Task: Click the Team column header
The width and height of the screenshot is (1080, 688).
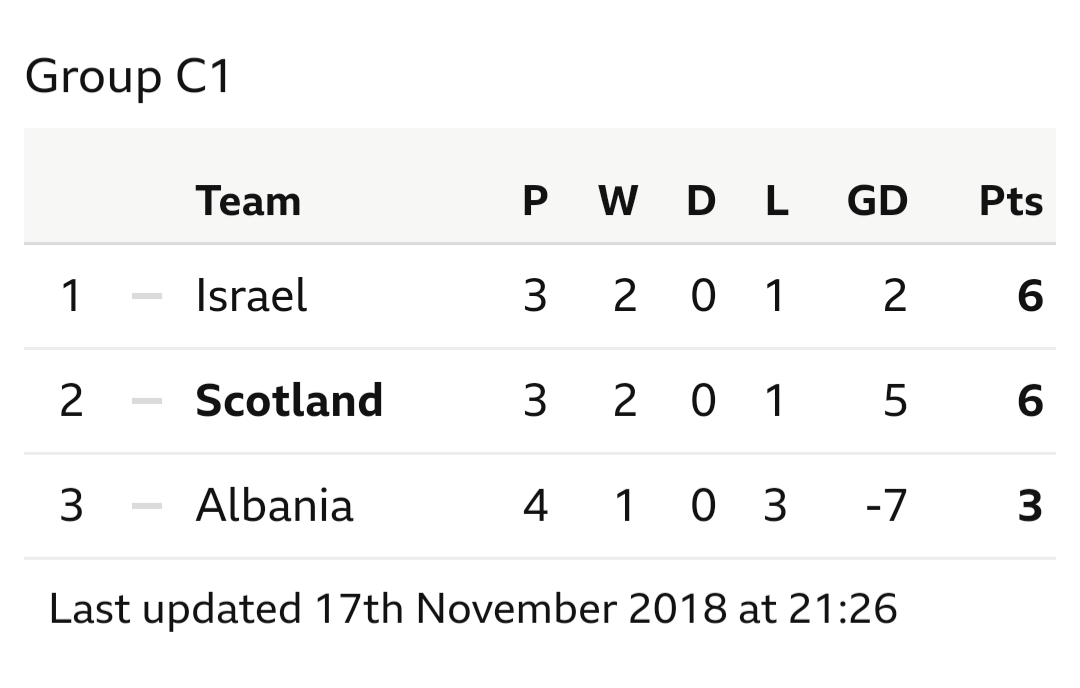Action: point(248,201)
